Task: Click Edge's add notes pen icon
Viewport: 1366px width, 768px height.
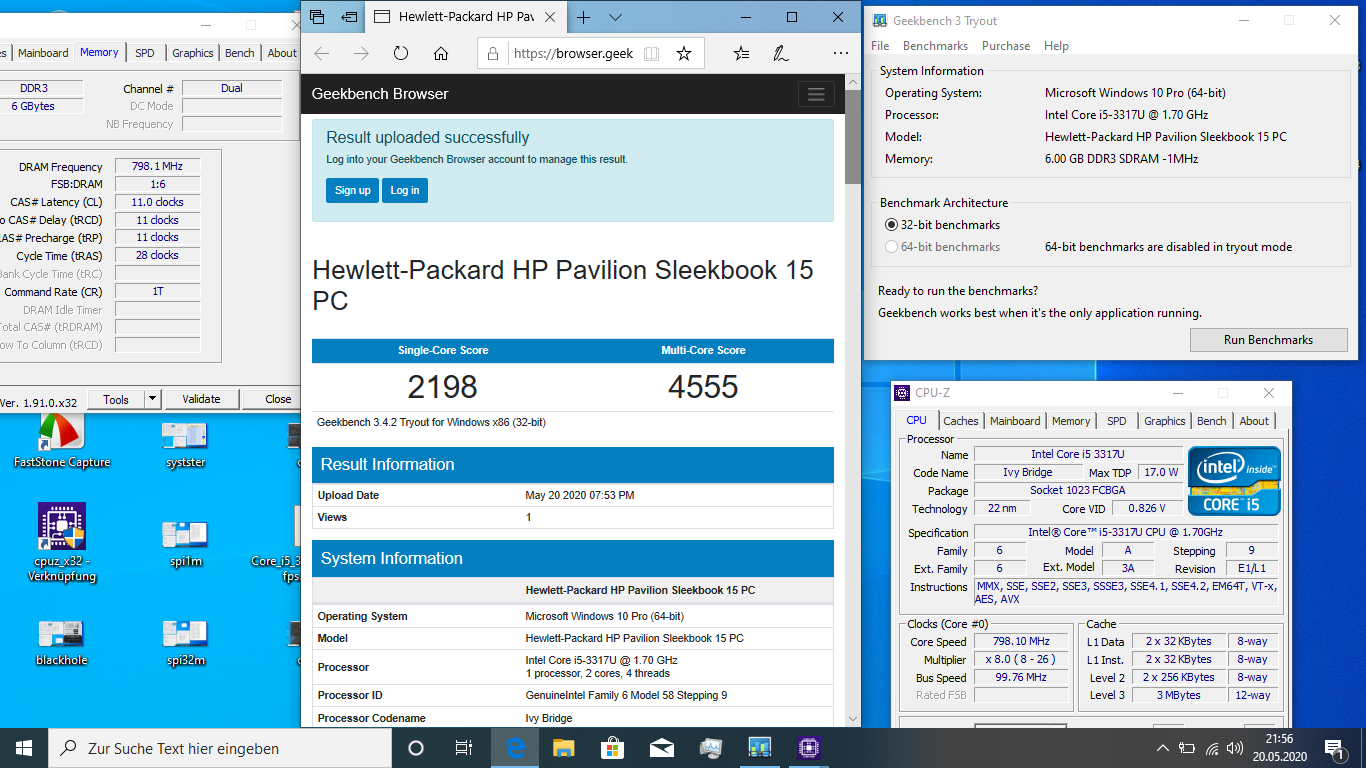Action: point(780,54)
